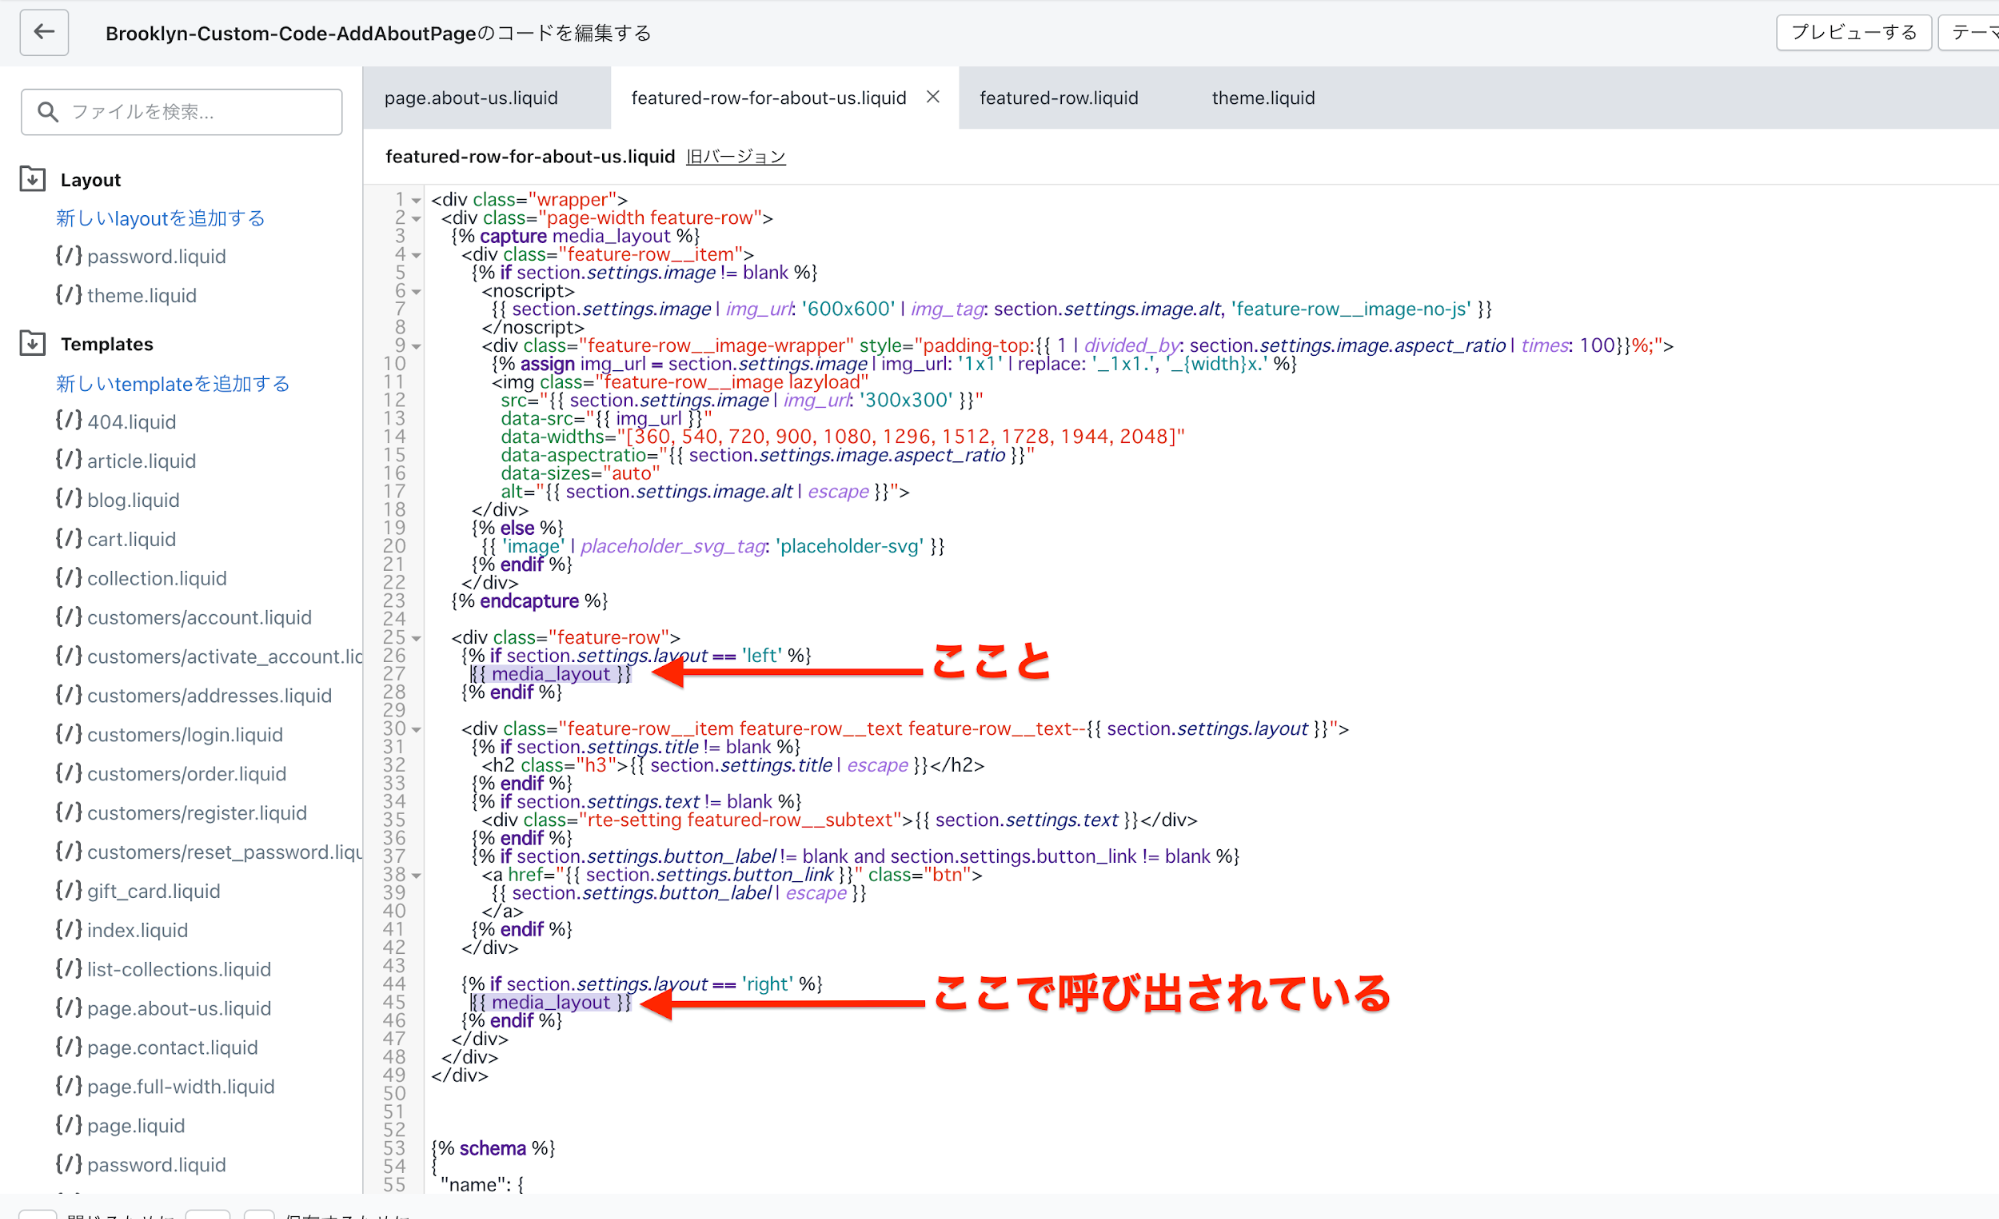The height and width of the screenshot is (1219, 1999).
Task: Click the search magnifier icon
Action: [x=47, y=112]
